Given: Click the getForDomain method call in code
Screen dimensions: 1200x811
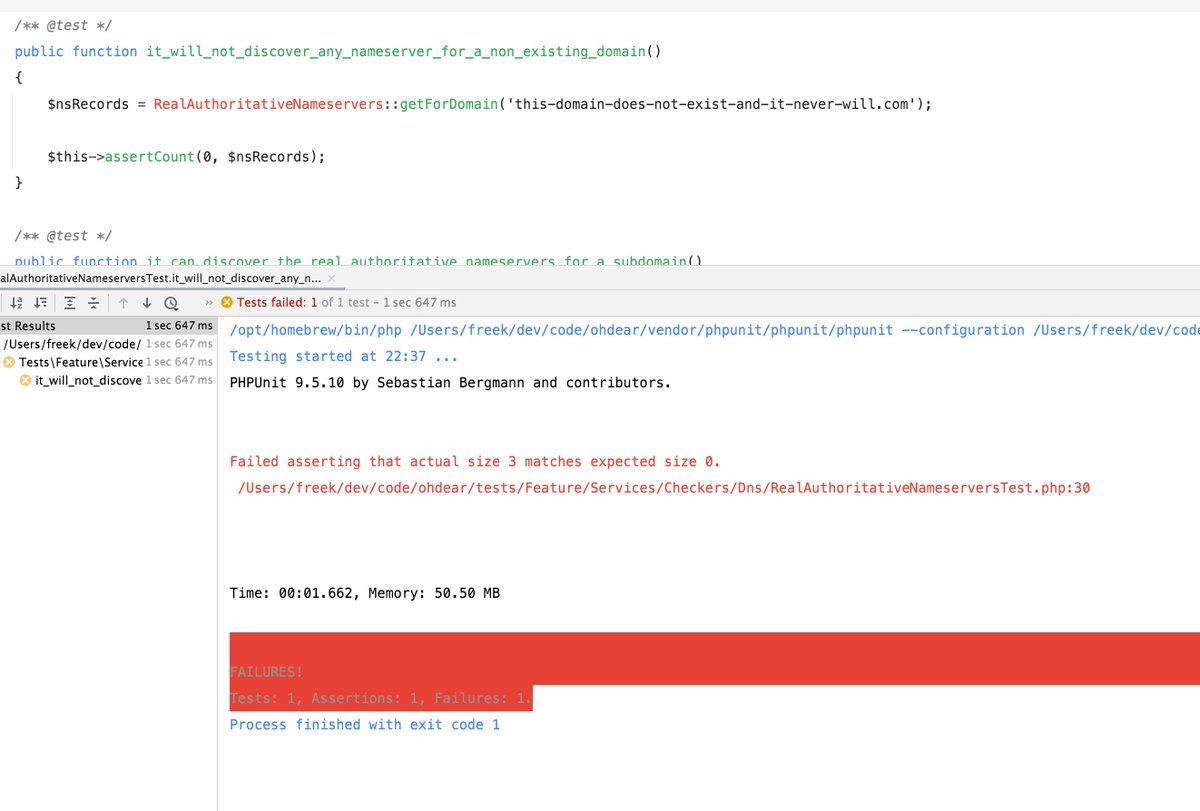Looking at the screenshot, I should tap(449, 104).
